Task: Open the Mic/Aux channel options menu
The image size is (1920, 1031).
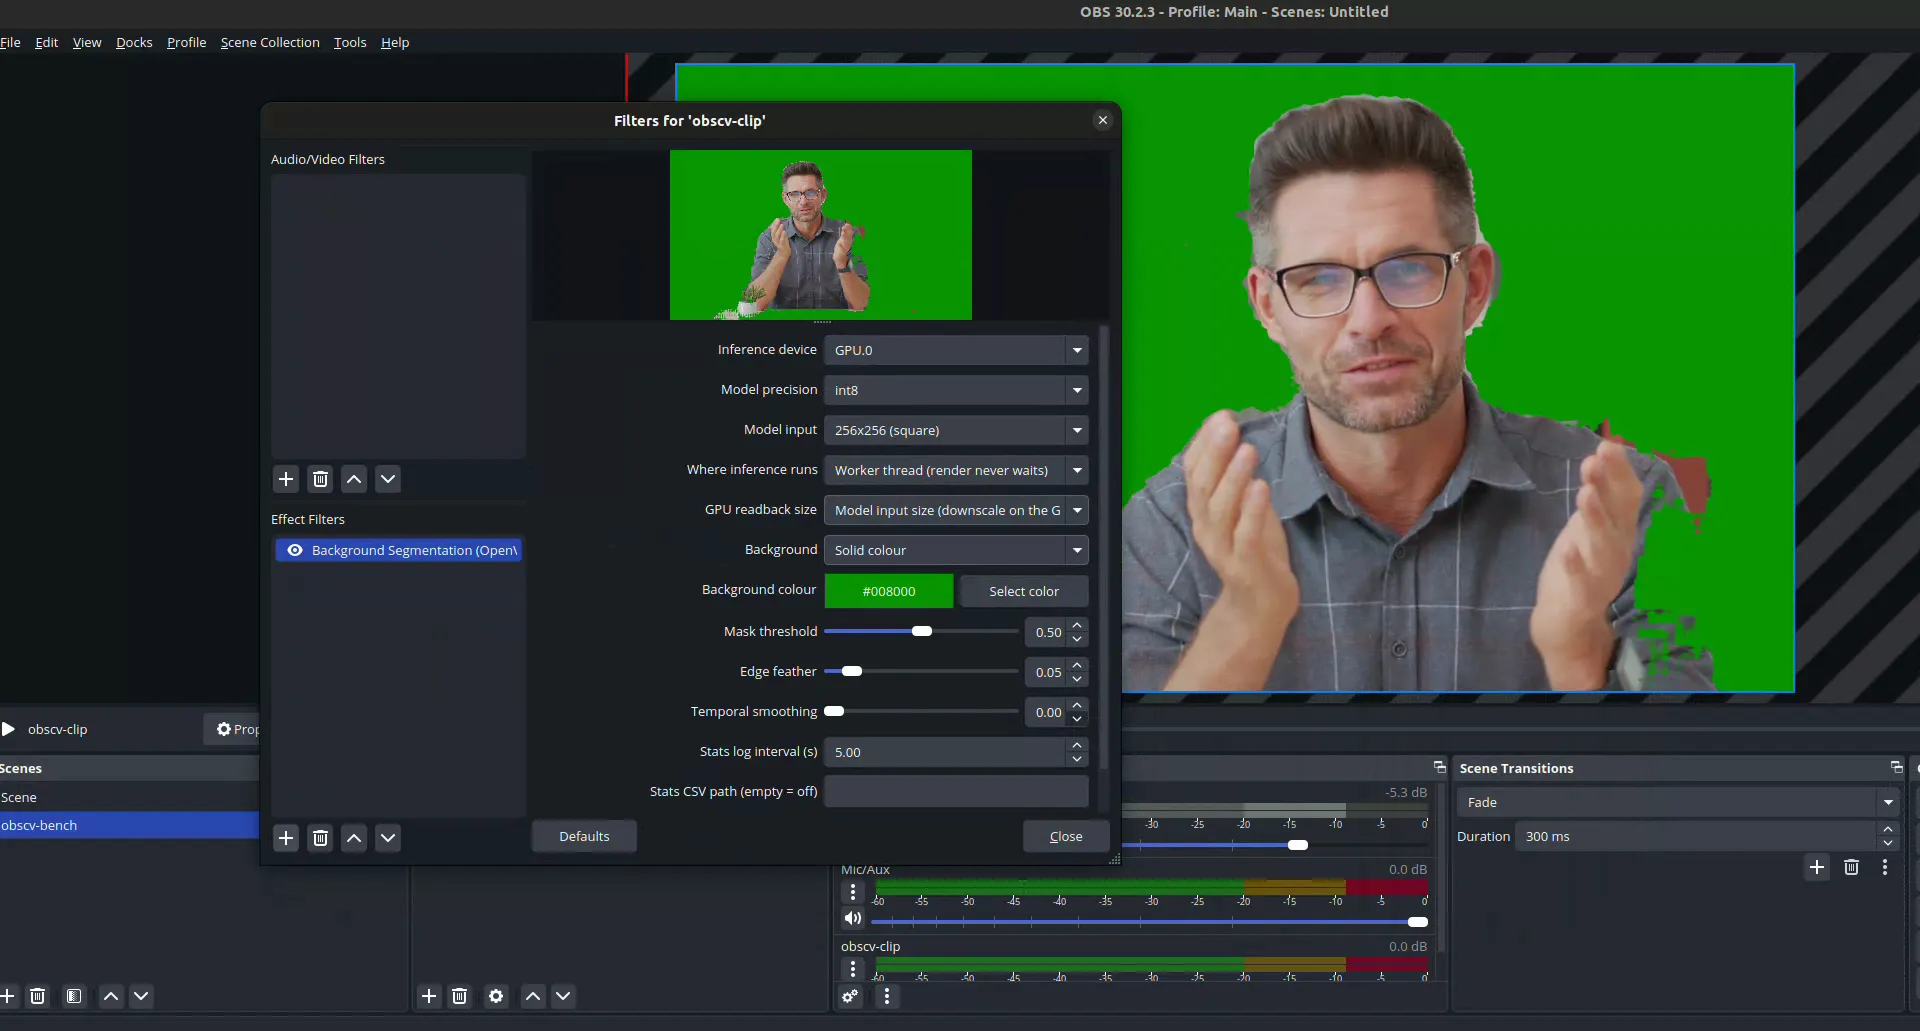Action: [853, 892]
